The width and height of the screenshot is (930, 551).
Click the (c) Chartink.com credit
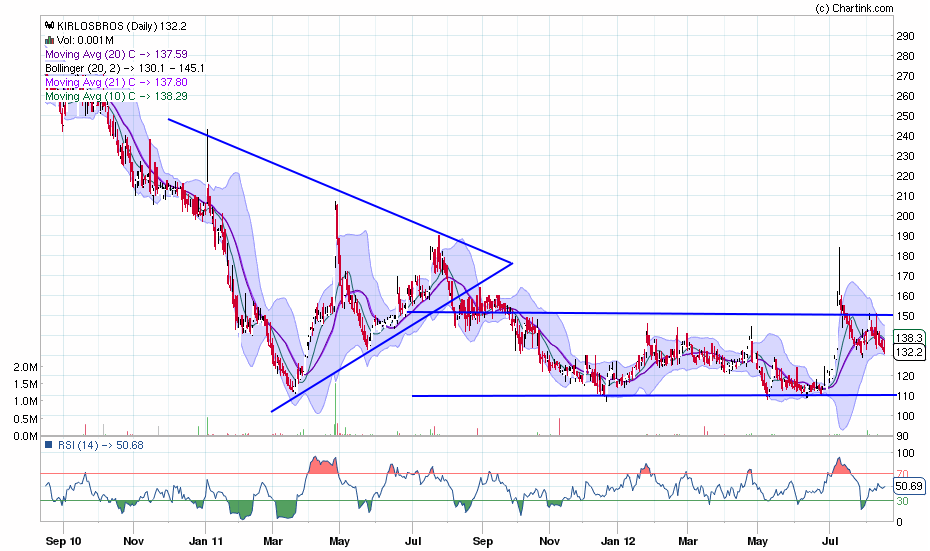[x=854, y=8]
